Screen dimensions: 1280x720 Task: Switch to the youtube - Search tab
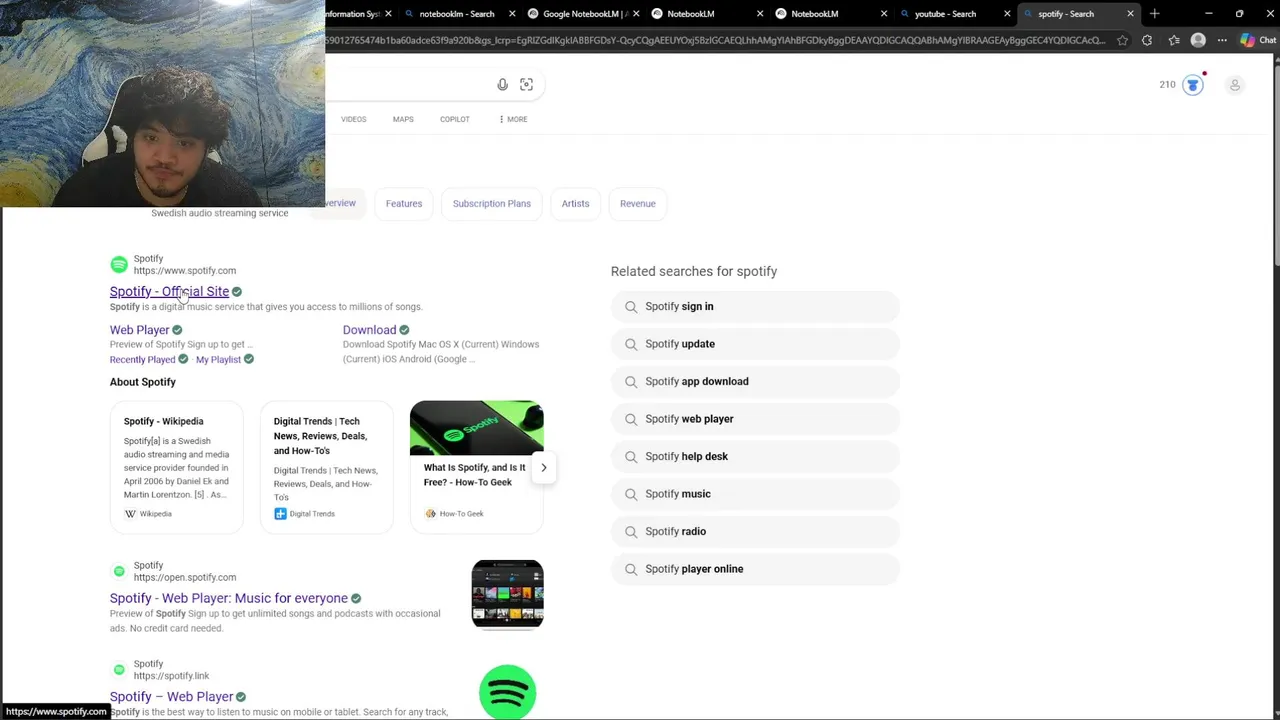pos(945,14)
